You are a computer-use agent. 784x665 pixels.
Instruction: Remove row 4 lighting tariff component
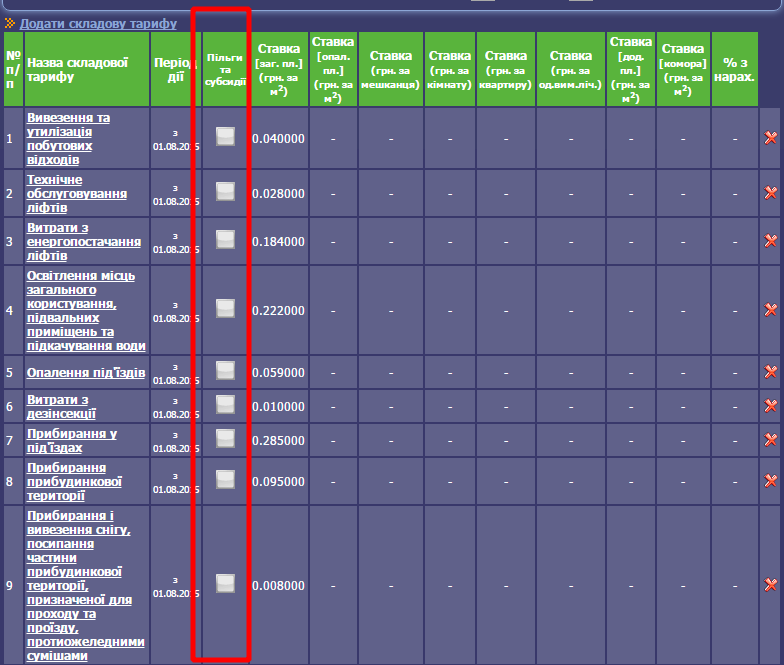tap(770, 310)
